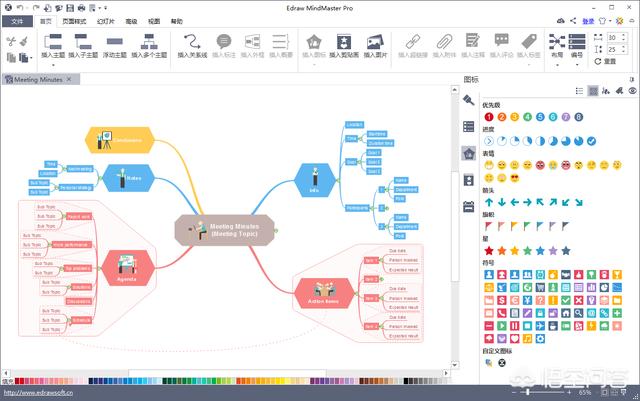Open the 帮助 help tab

pos(177,21)
